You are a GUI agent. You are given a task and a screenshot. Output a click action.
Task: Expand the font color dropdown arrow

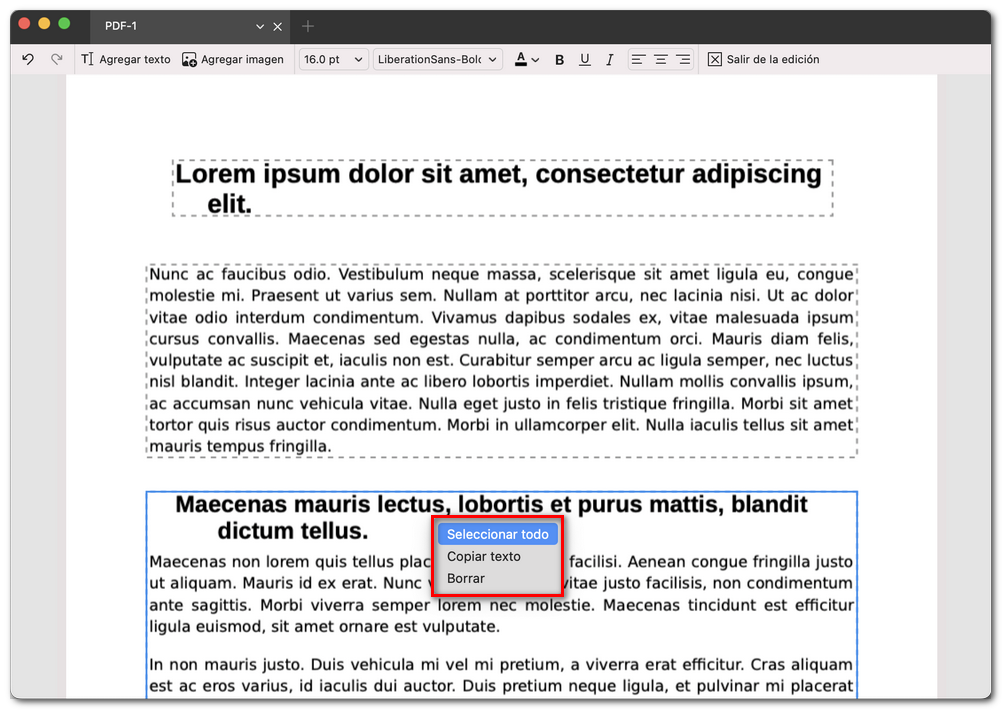(536, 59)
